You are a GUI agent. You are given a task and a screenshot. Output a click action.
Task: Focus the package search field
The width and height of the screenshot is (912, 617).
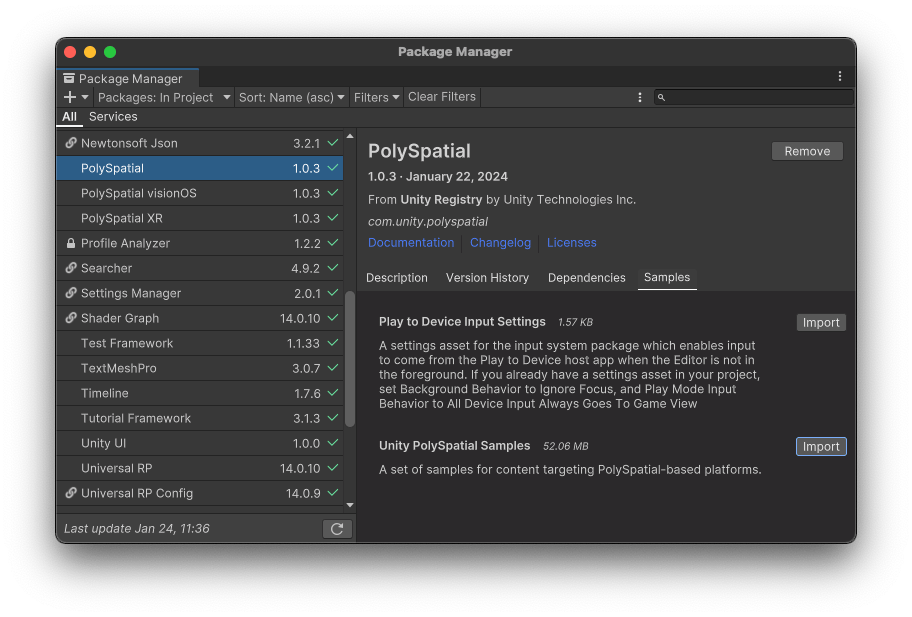coord(753,97)
